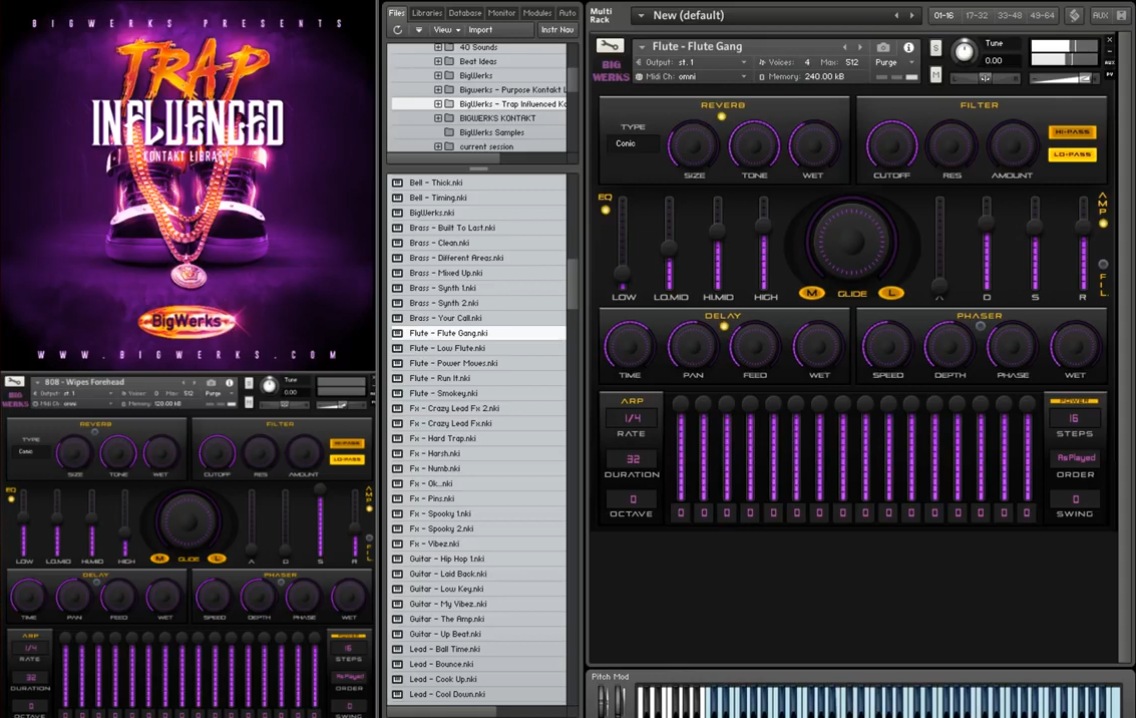This screenshot has height=718, width=1136.
Task: Load next instrument in Flute Gang header
Action: 860,47
